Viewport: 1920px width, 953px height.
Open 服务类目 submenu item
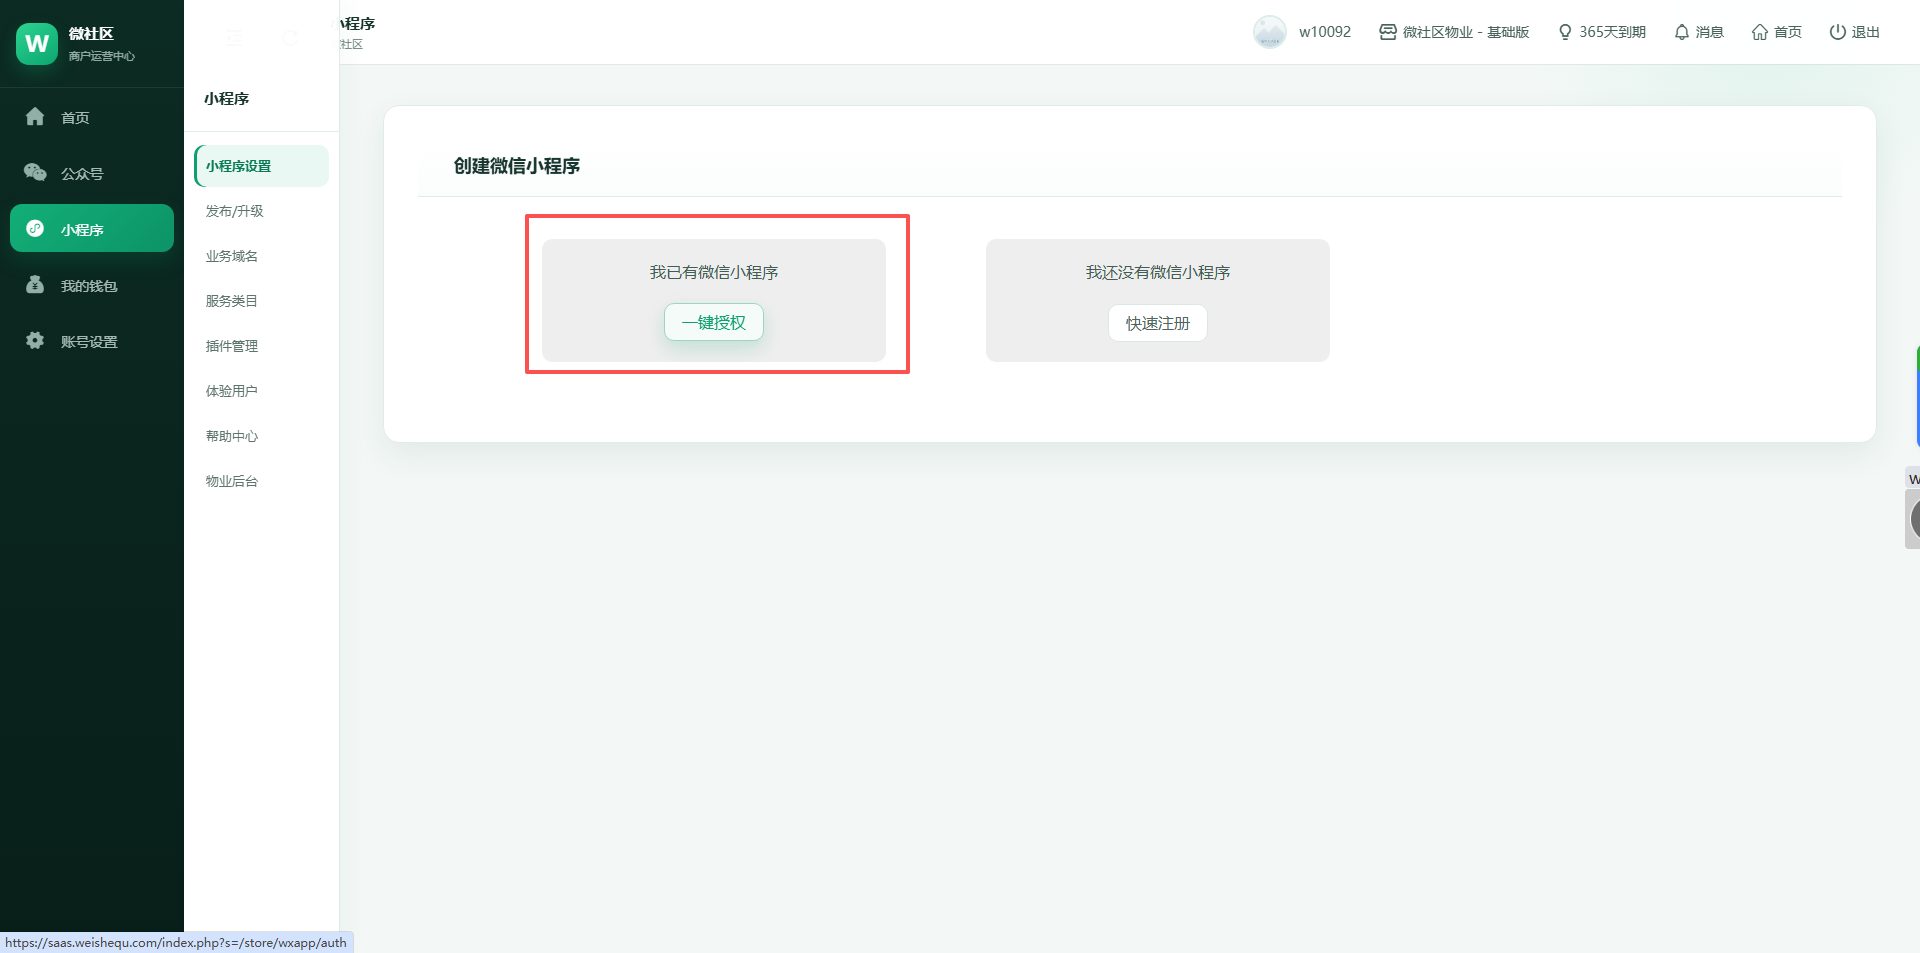(261, 301)
